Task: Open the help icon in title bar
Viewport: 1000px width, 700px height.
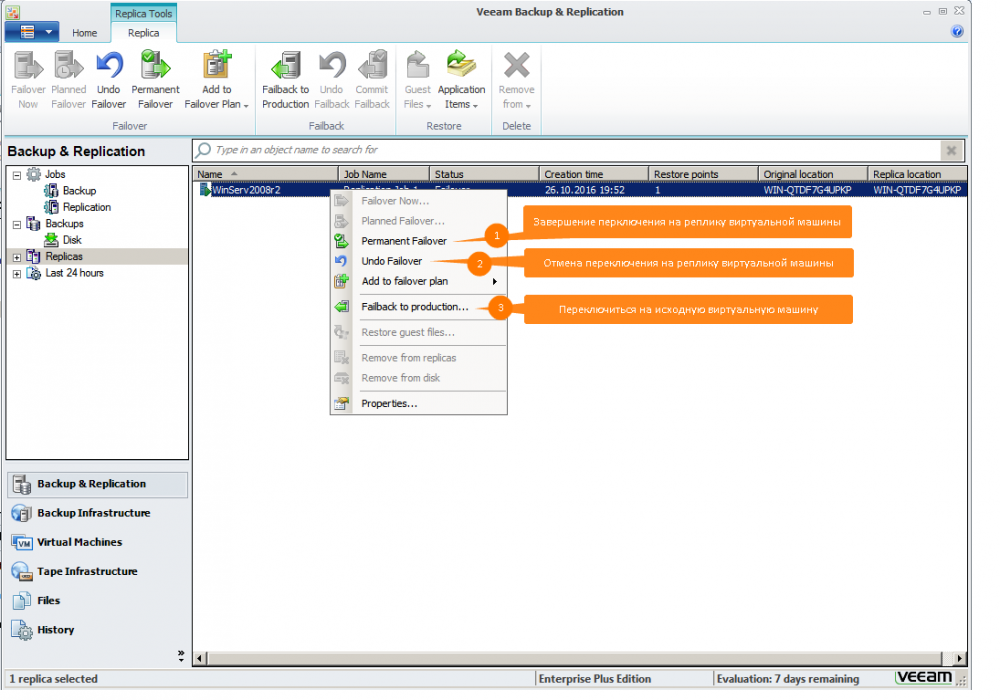Action: [957, 31]
